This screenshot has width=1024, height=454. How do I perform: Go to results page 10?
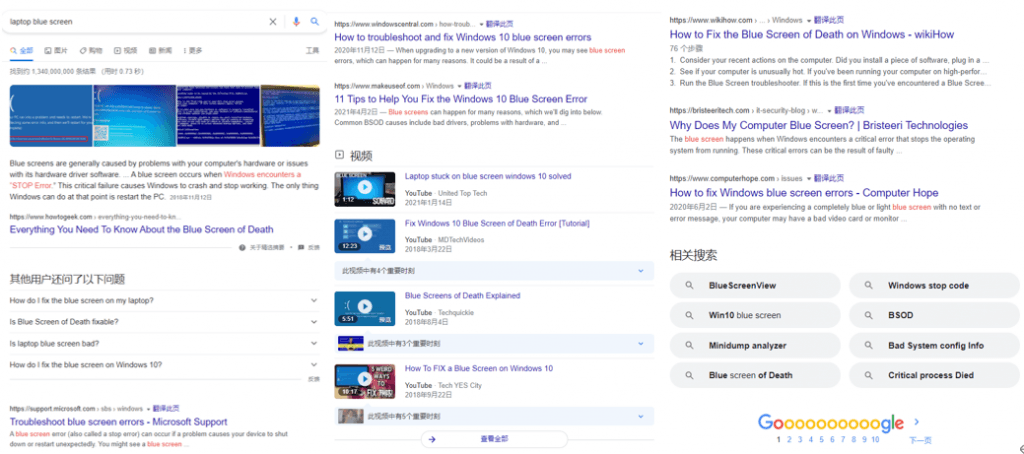pos(875,440)
